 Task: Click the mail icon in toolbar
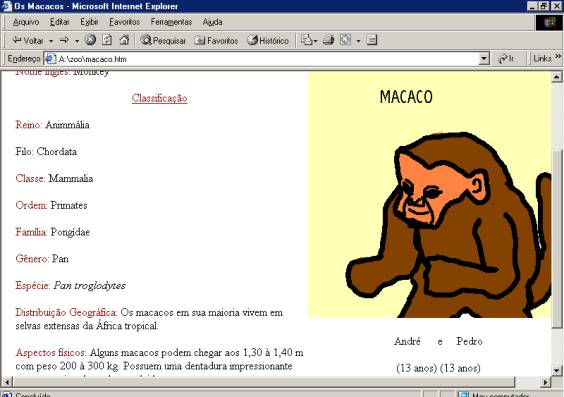click(306, 40)
